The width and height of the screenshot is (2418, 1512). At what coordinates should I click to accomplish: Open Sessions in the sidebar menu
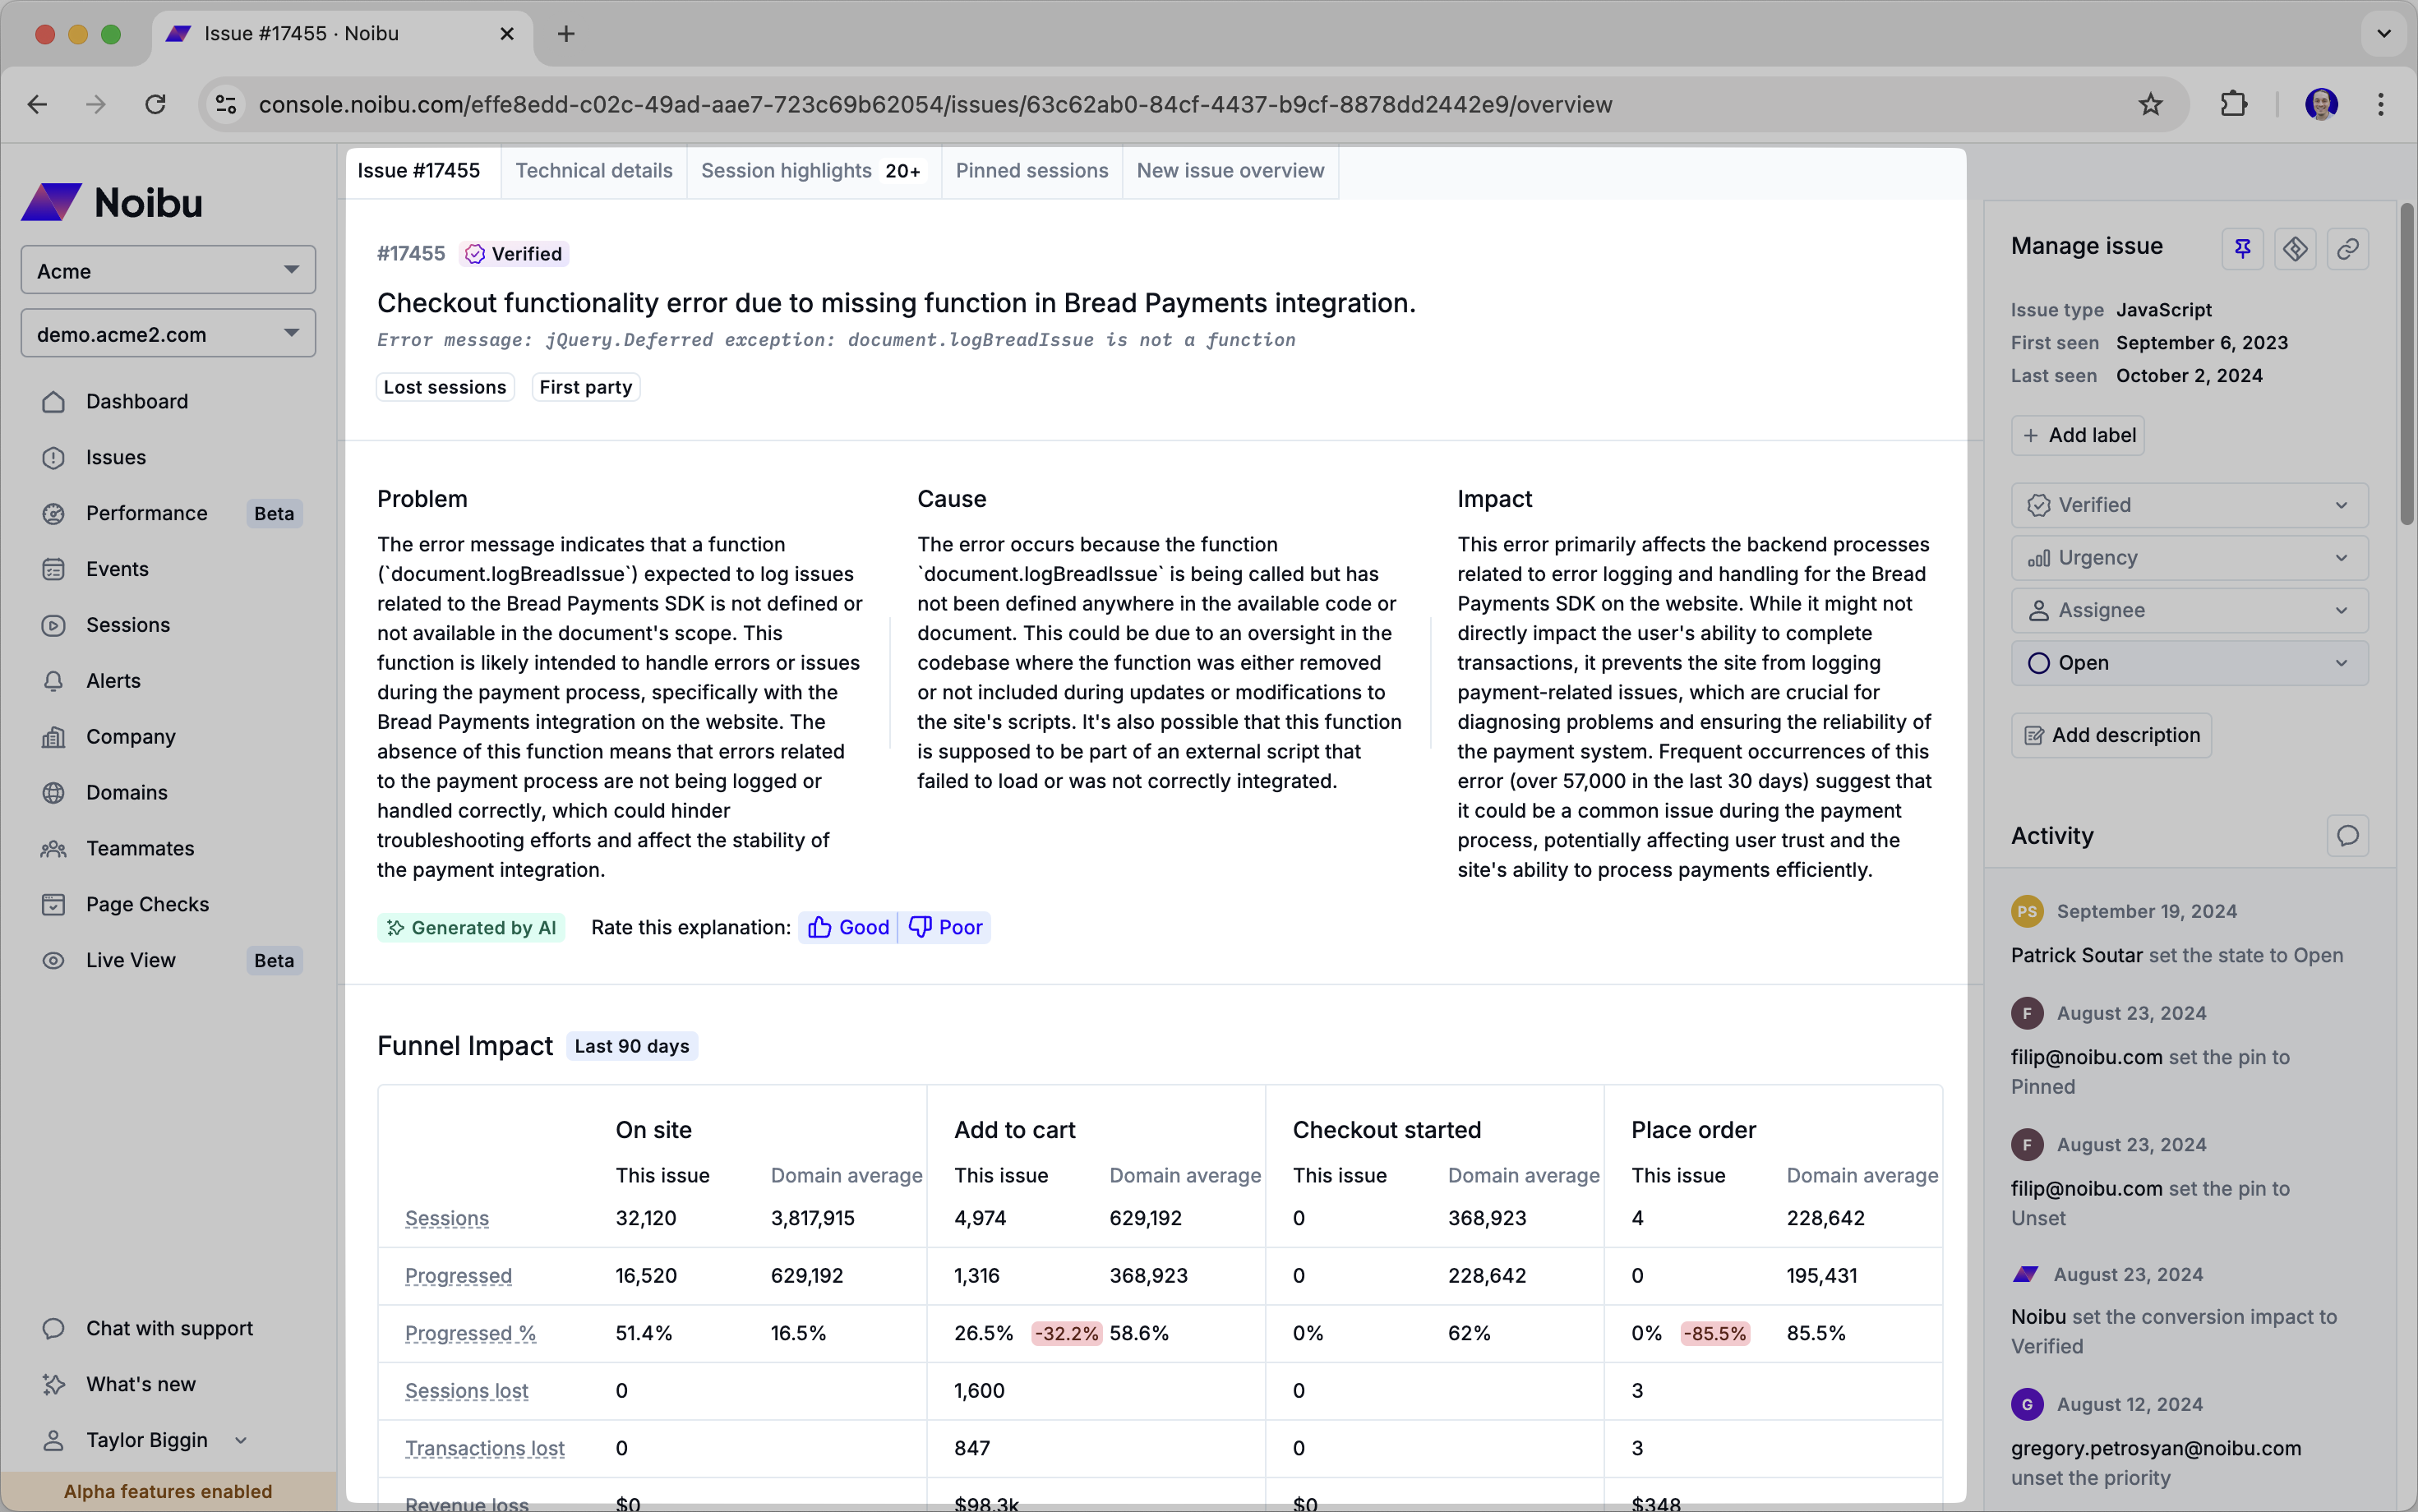(x=128, y=625)
